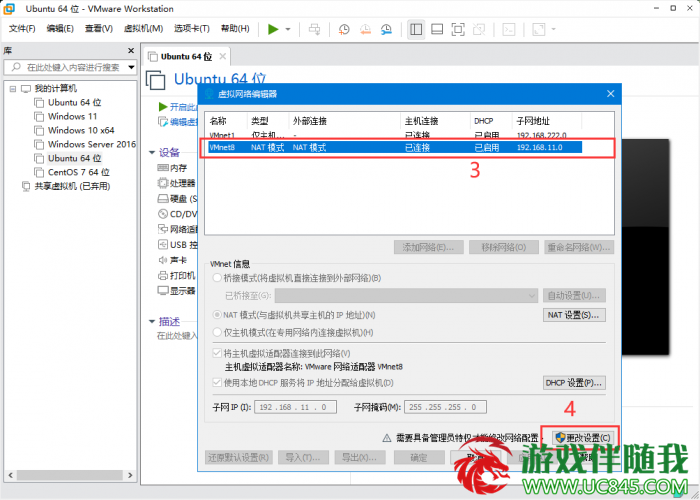Screen dimensions: 700x500
Task: Toggle the thumbnail bar view icon
Action: pyautogui.click(x=437, y=29)
